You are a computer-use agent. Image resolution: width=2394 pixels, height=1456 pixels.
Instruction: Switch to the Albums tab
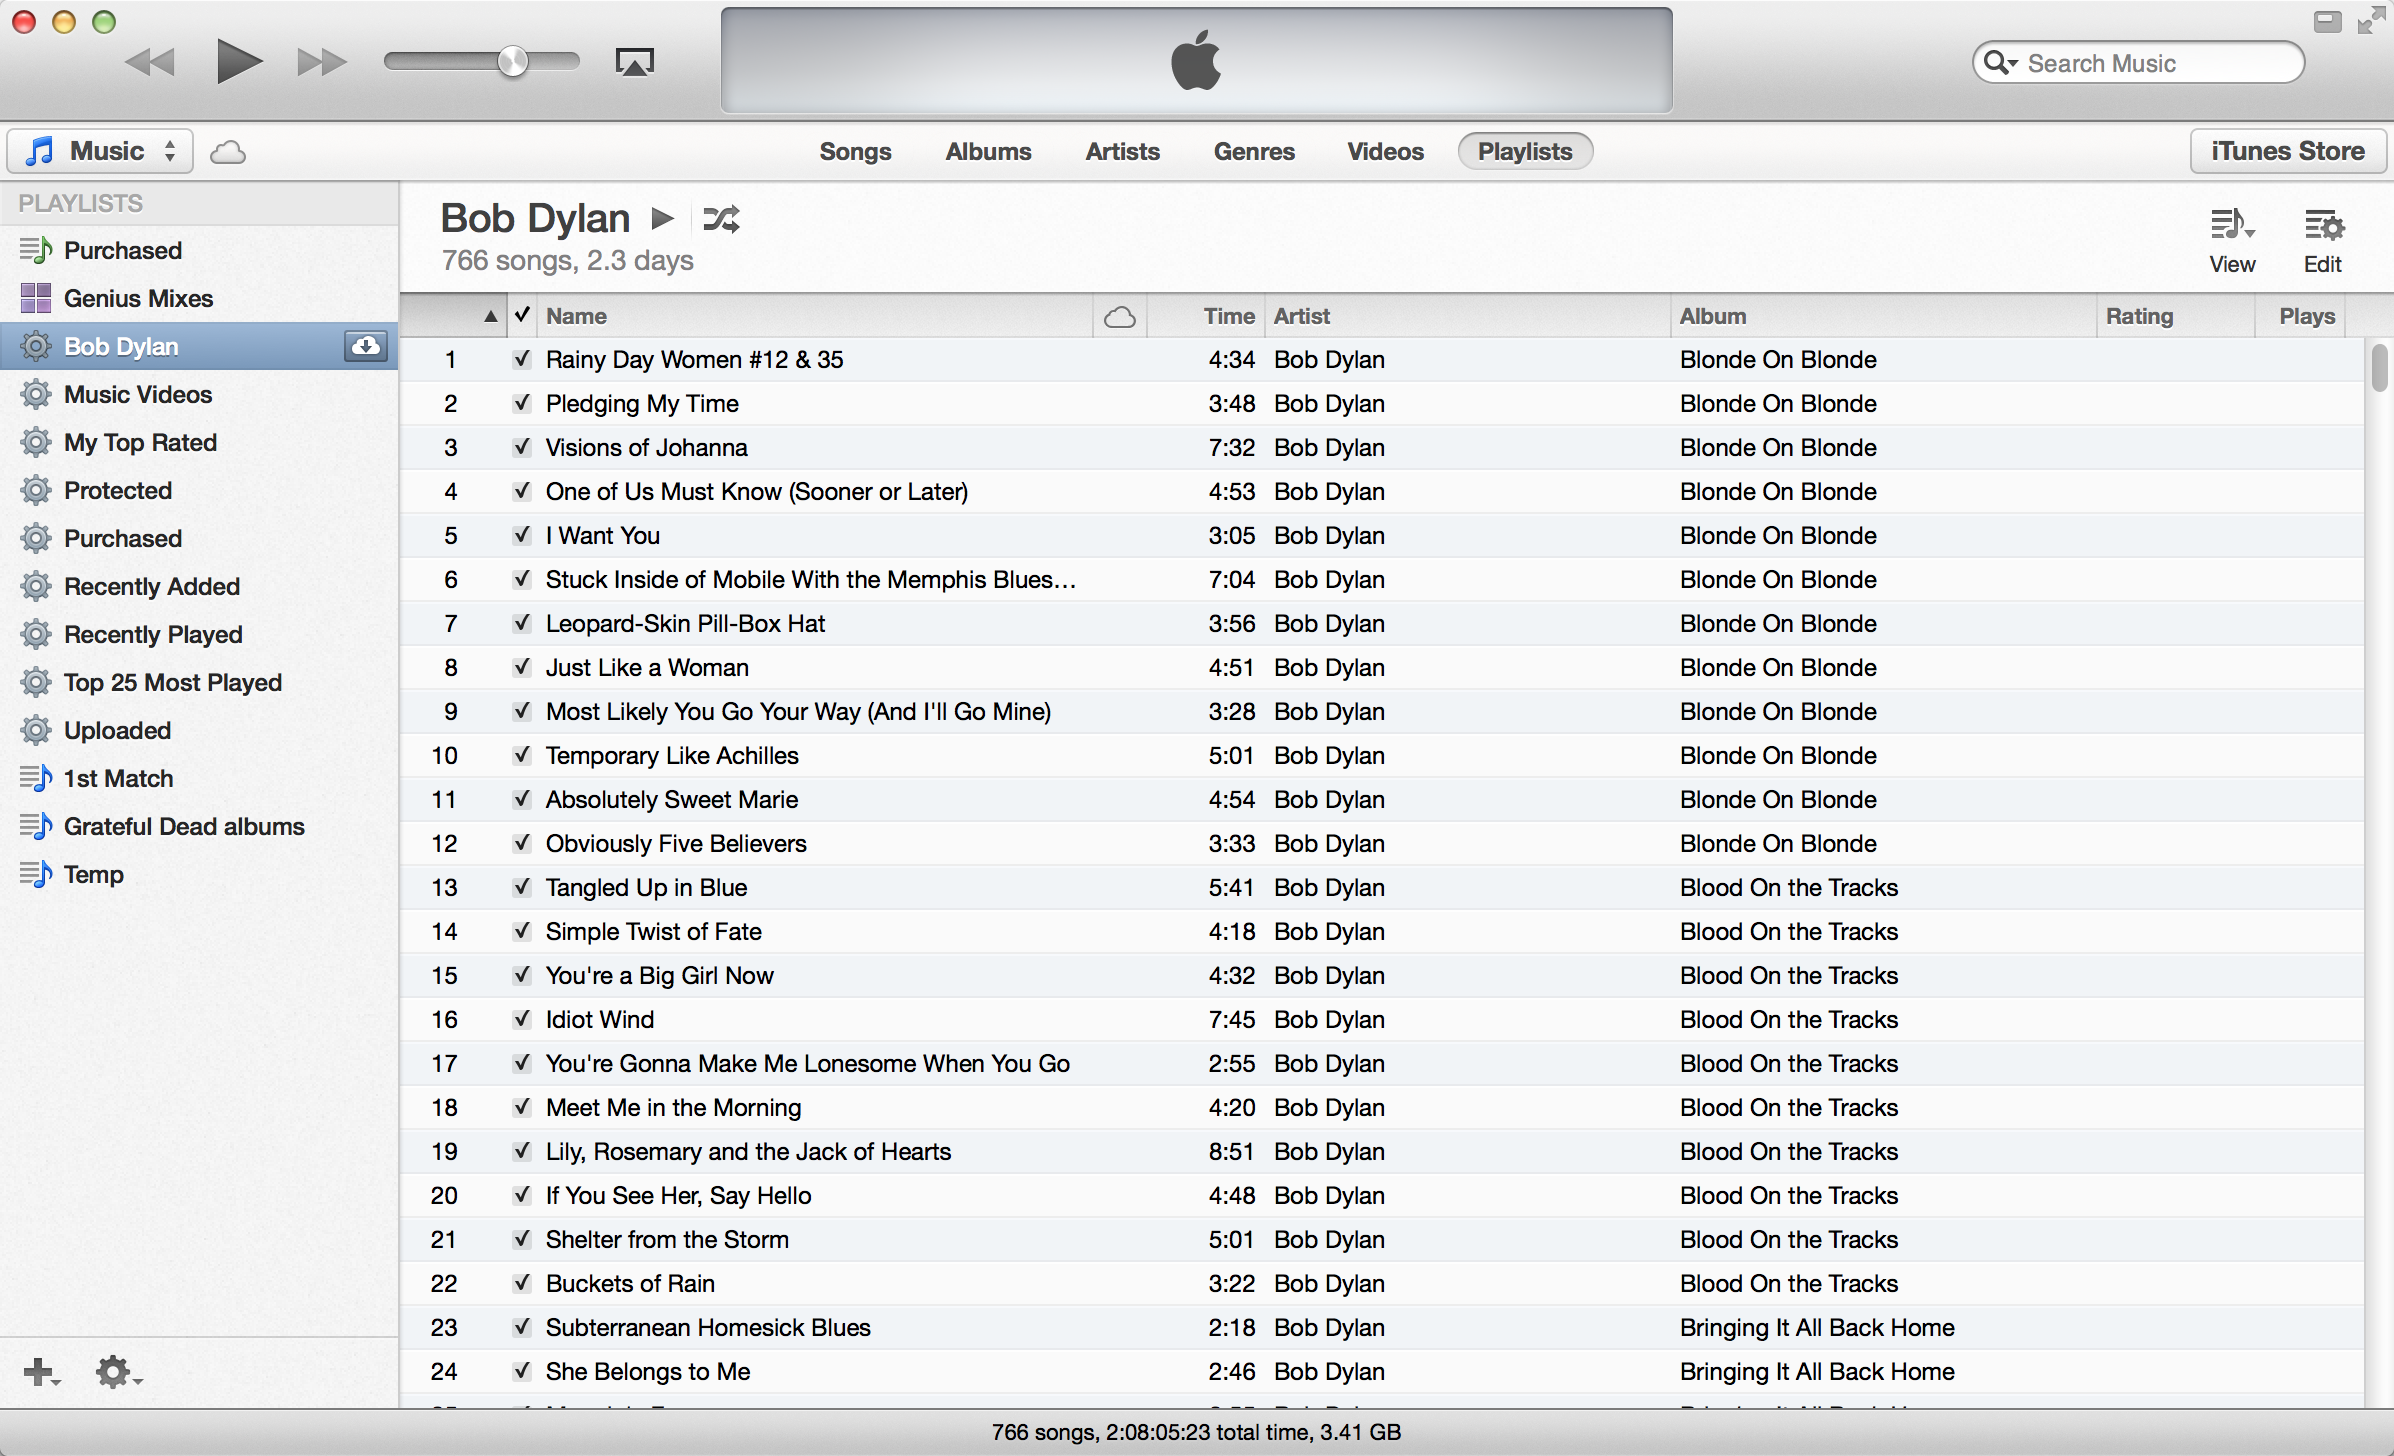tap(988, 151)
